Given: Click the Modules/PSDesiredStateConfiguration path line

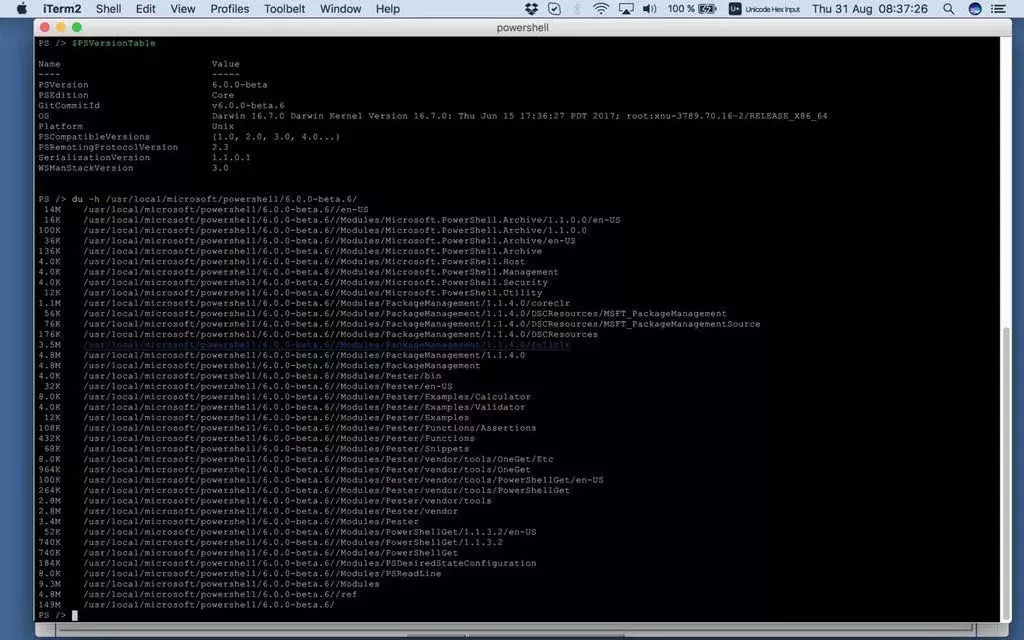Looking at the screenshot, I should (x=310, y=563).
